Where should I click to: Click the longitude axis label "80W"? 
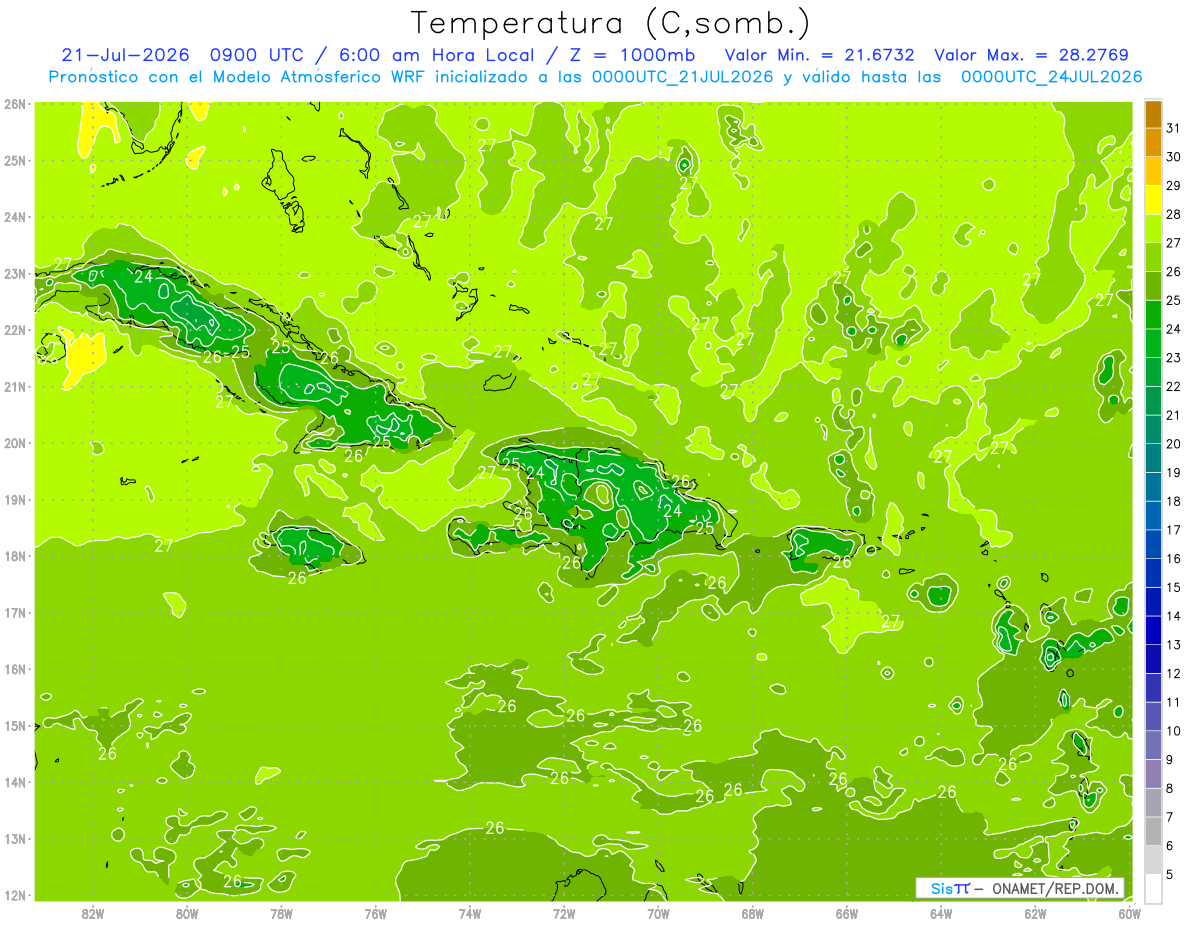pos(187,913)
